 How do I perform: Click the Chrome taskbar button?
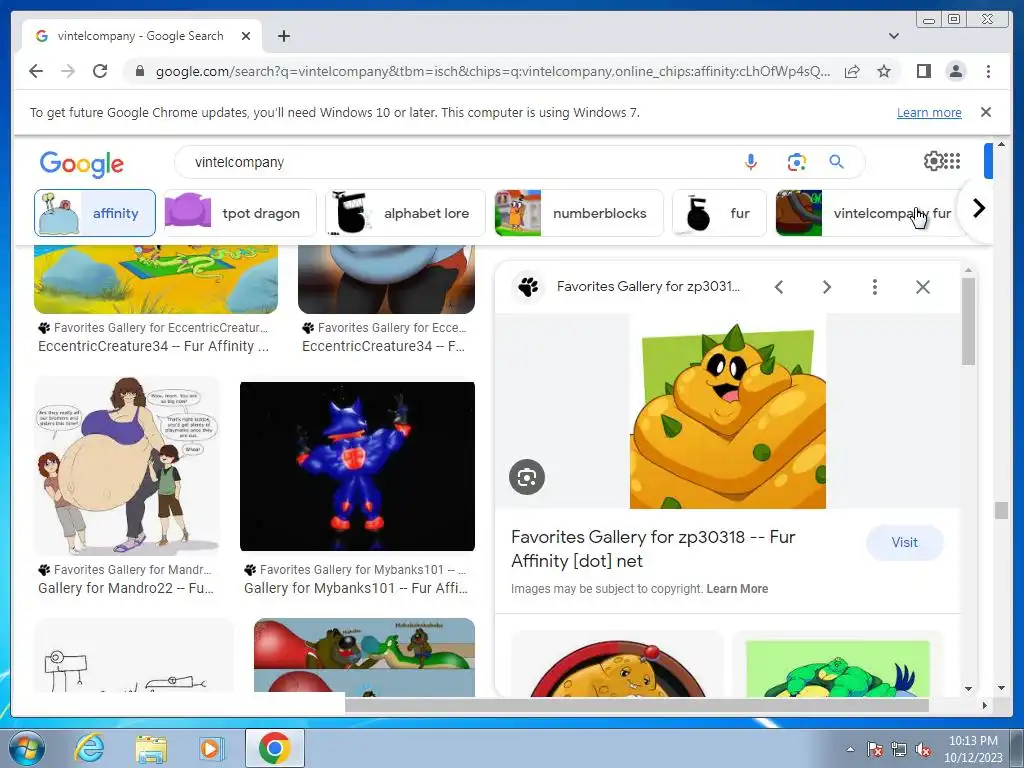275,748
